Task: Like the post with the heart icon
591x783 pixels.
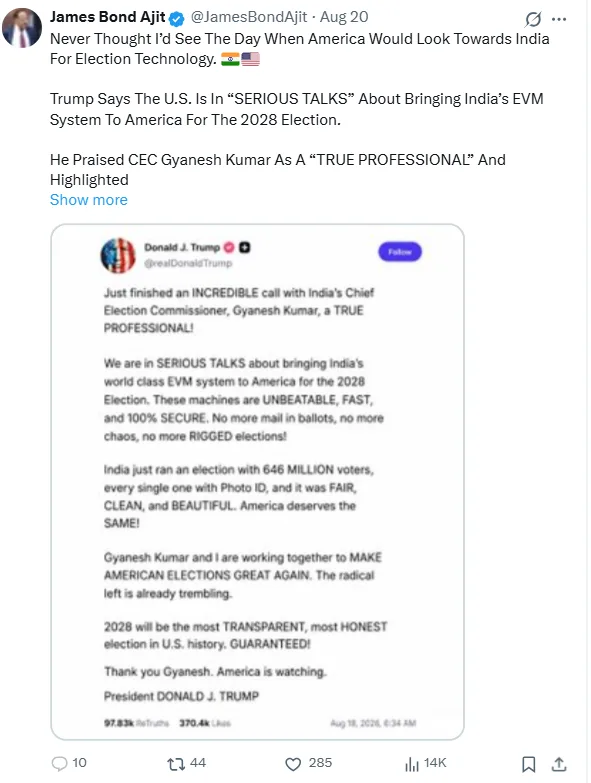Action: click(x=293, y=764)
